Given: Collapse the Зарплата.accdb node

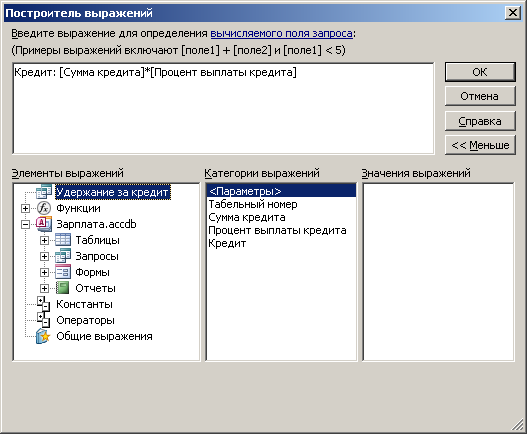Looking at the screenshot, I should click(25, 224).
